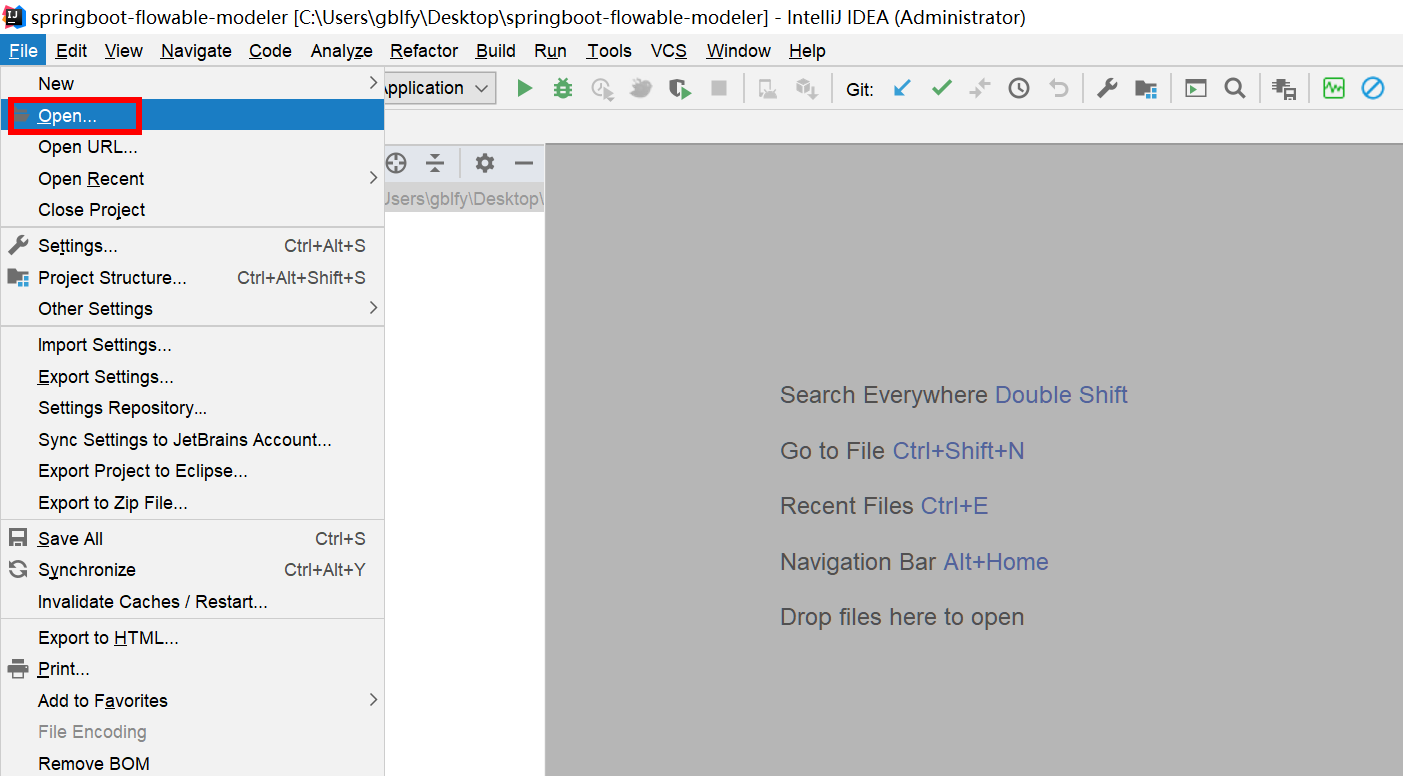Select Open URL... menu entry
Screen dimensions: 1403x776
[x=192, y=147]
